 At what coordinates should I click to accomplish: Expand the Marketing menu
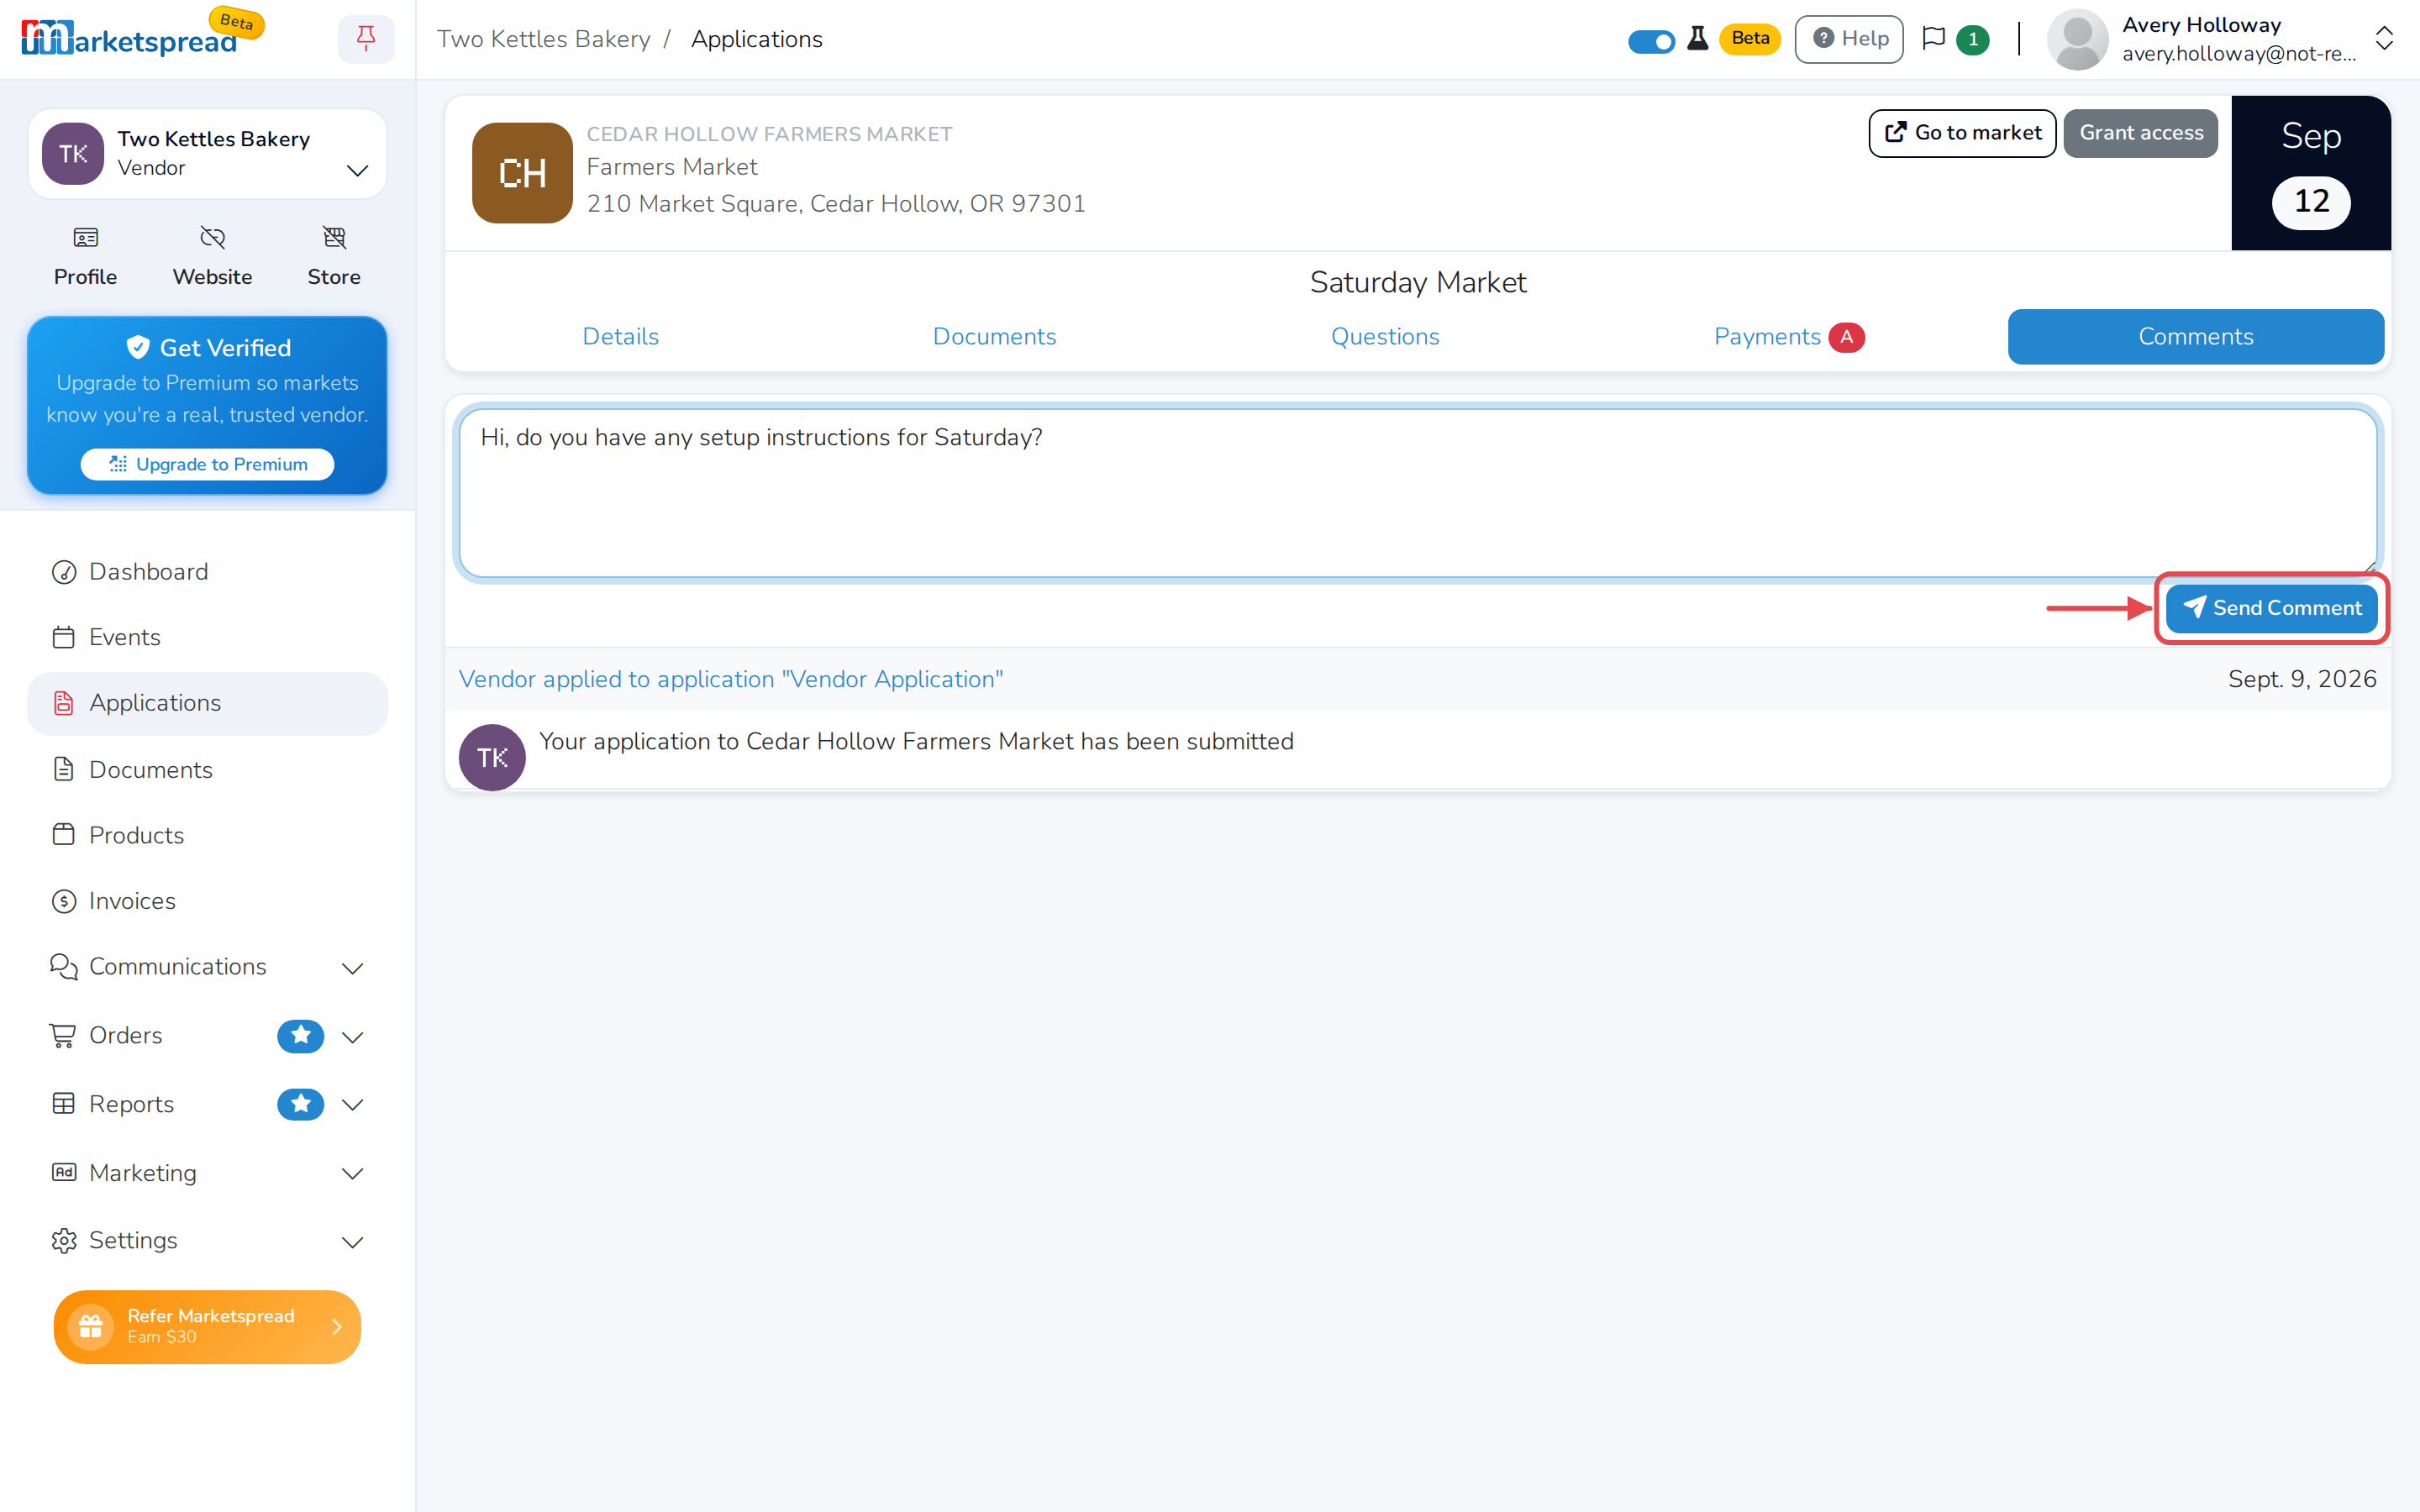(207, 1173)
